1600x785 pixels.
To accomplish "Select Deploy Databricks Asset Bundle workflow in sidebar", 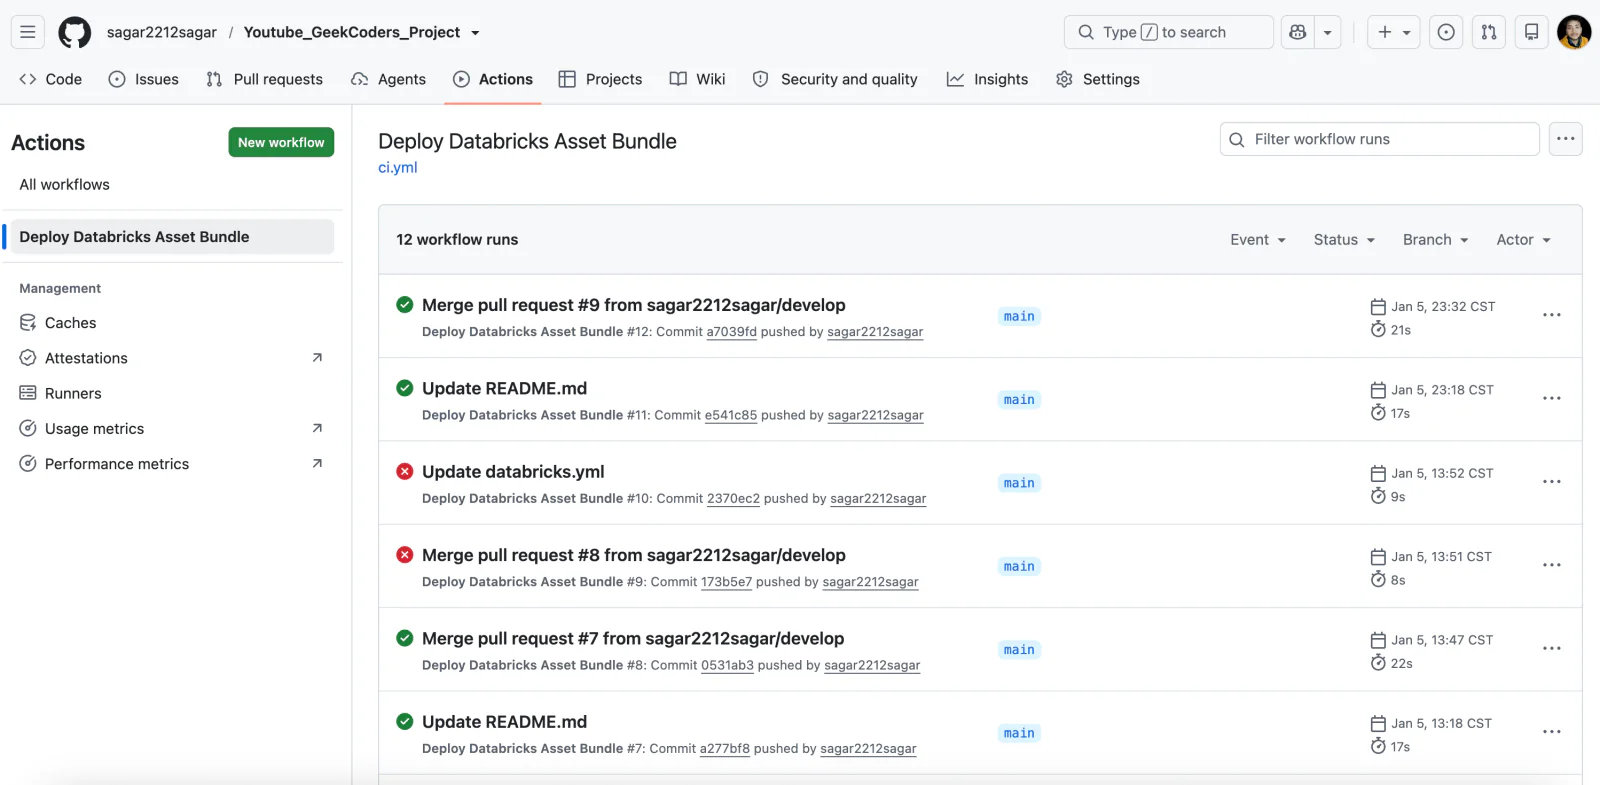I will coord(171,237).
